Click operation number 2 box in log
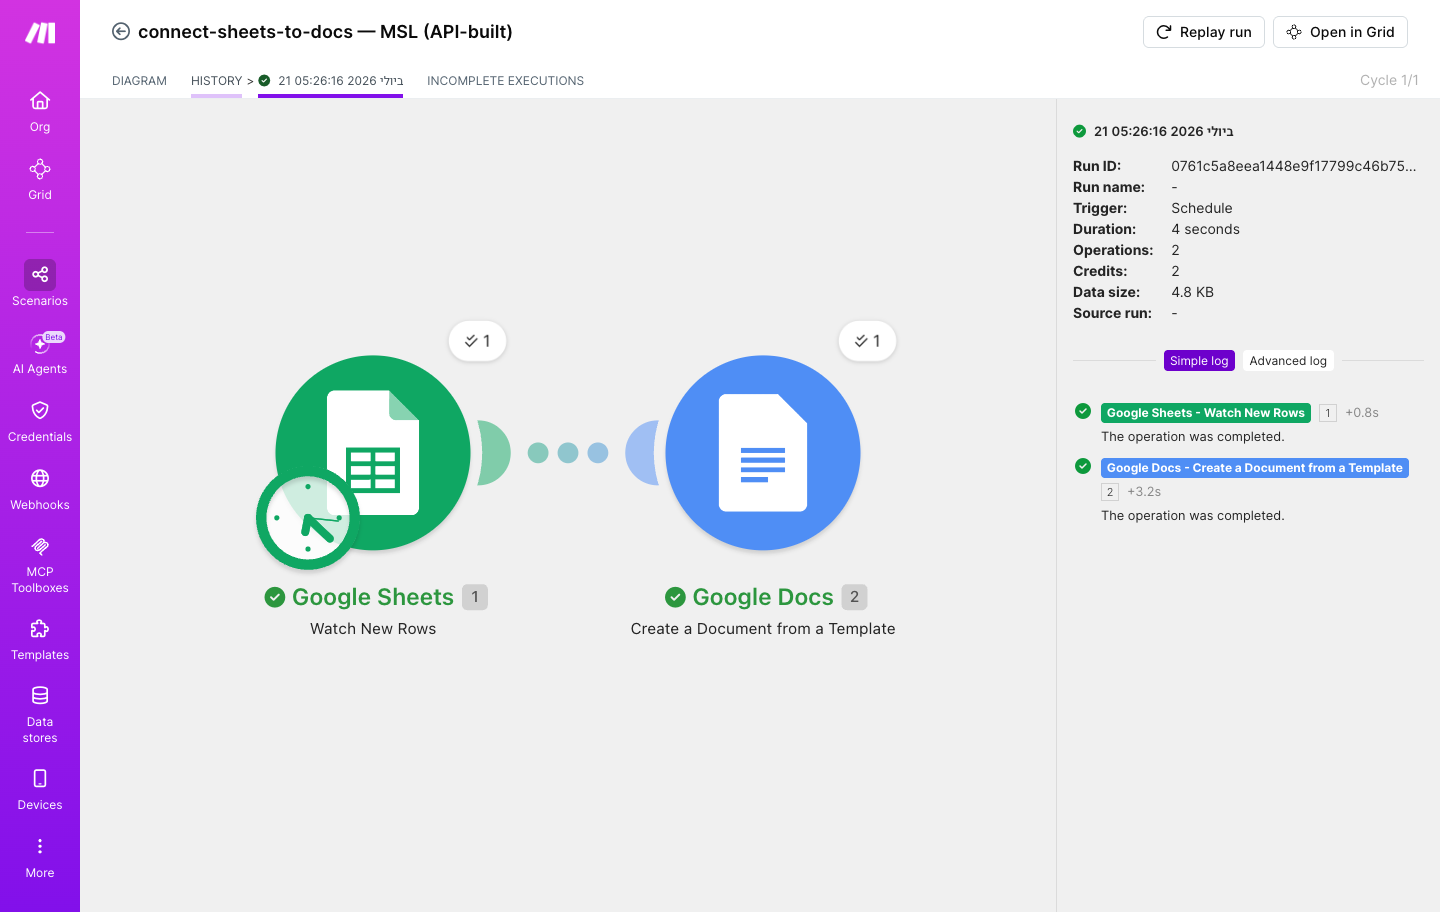The width and height of the screenshot is (1440, 912). click(1110, 492)
